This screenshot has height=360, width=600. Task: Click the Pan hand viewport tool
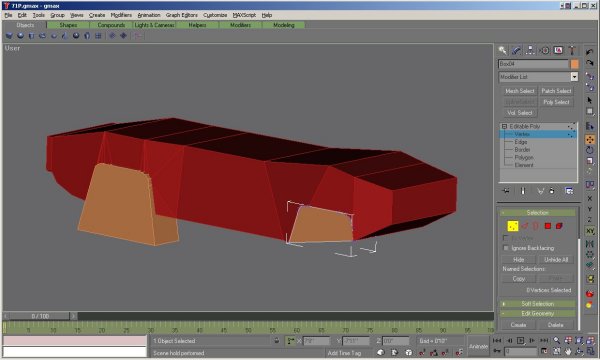coord(568,351)
